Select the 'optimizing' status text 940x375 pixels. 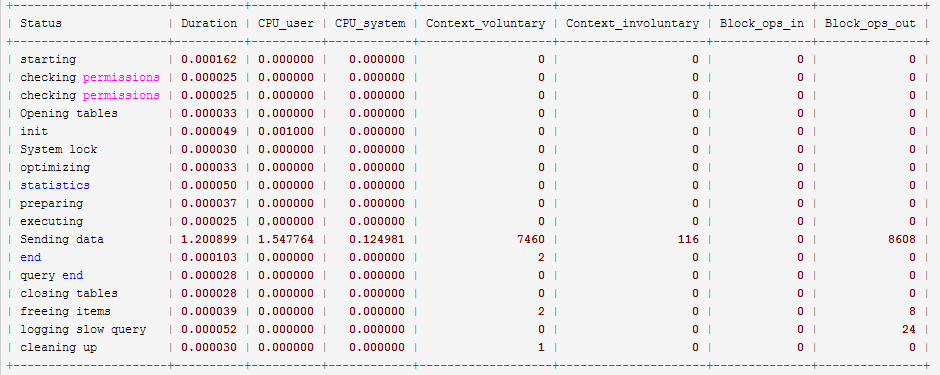point(55,167)
